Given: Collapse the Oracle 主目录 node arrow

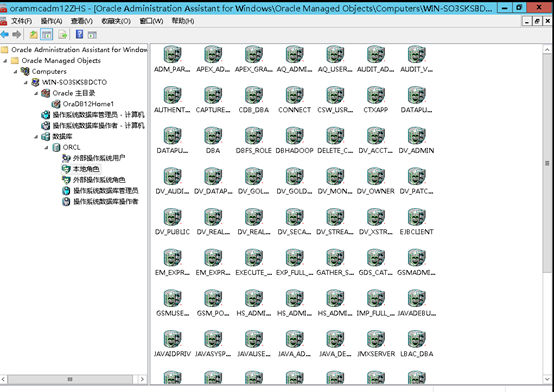Looking at the screenshot, I should click(36, 94).
